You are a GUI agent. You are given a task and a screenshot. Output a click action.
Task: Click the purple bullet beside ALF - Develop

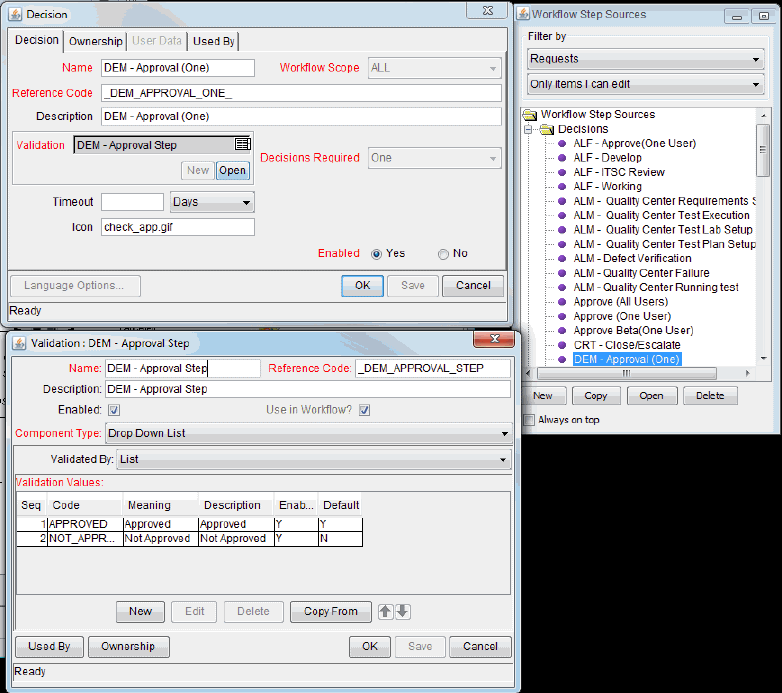(x=562, y=158)
